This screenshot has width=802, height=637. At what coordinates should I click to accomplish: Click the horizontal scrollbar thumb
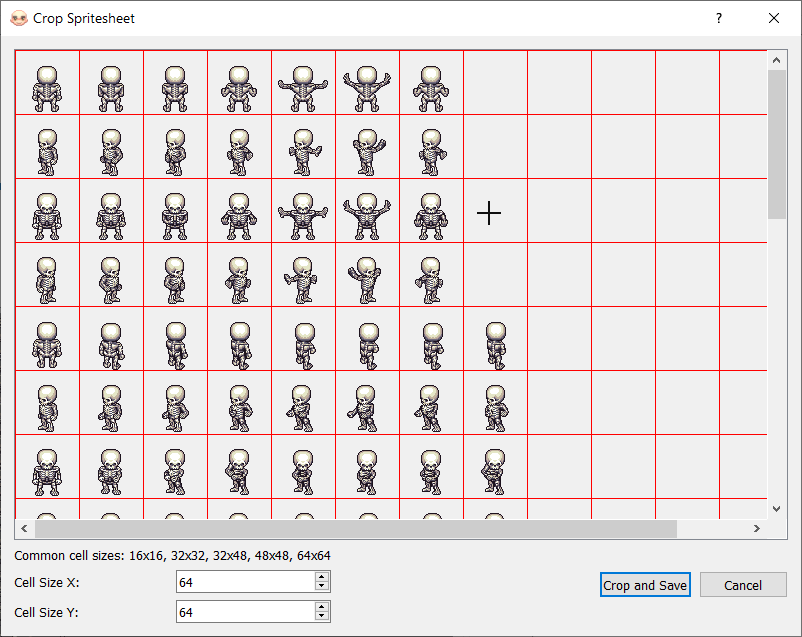pos(355,528)
